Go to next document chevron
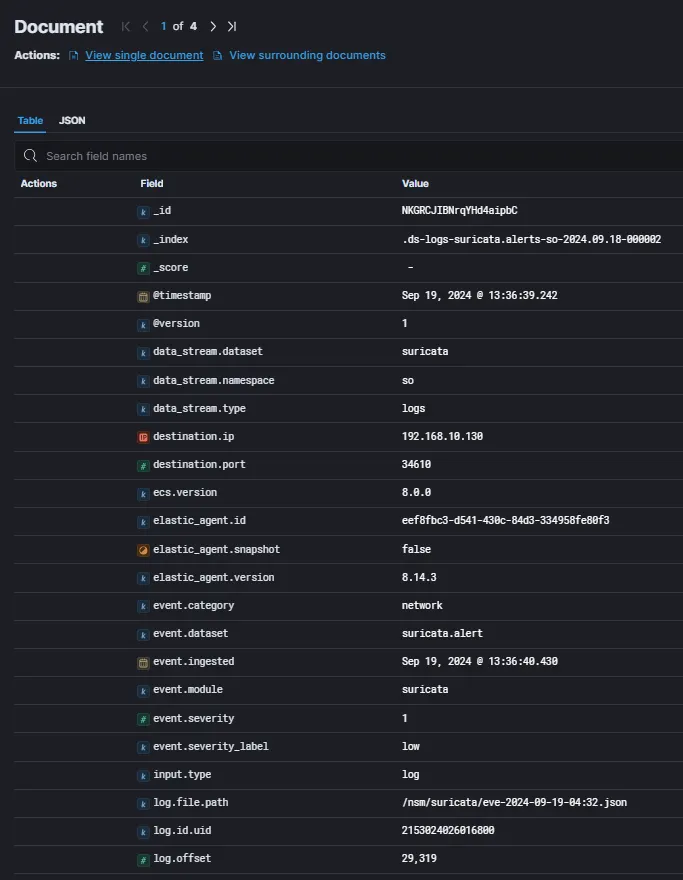 (213, 26)
